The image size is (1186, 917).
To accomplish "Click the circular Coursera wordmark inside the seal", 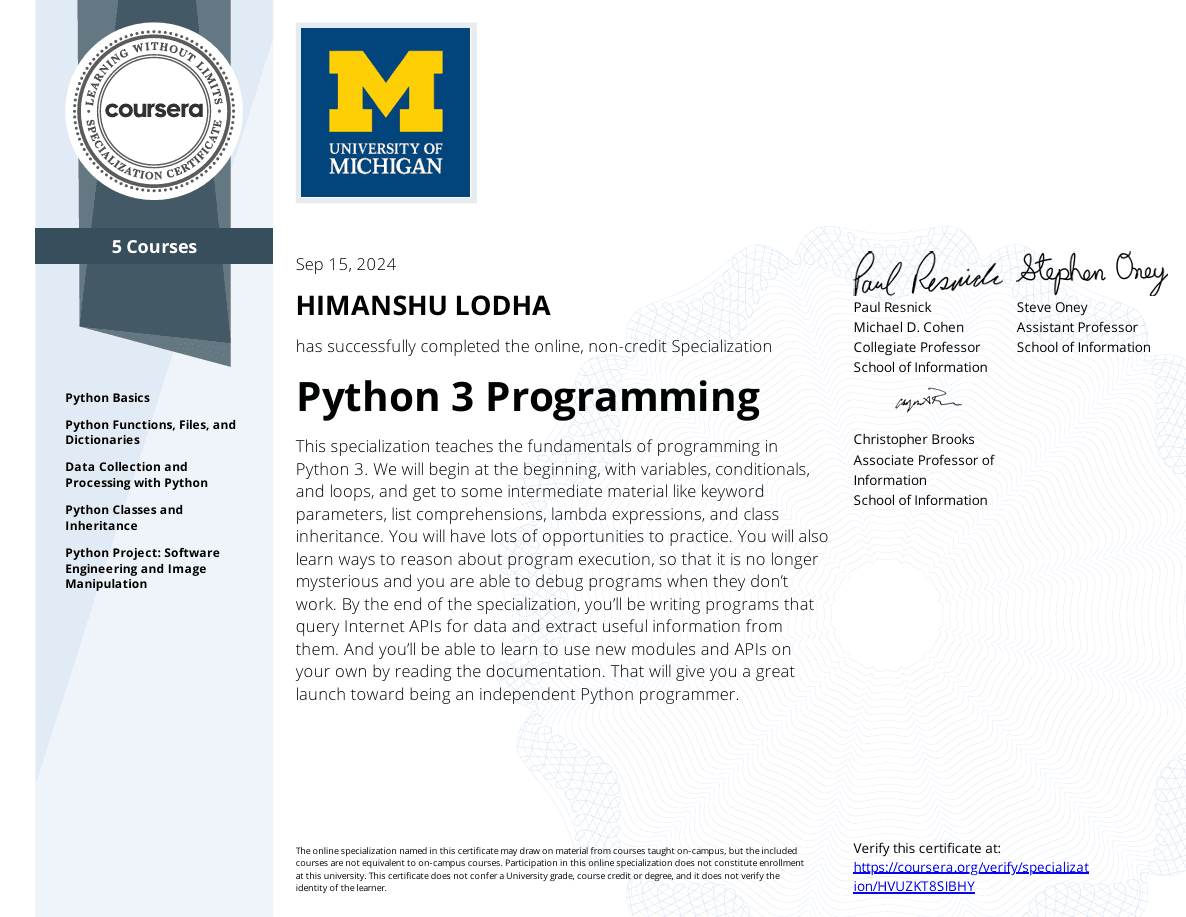I will tap(153, 110).
